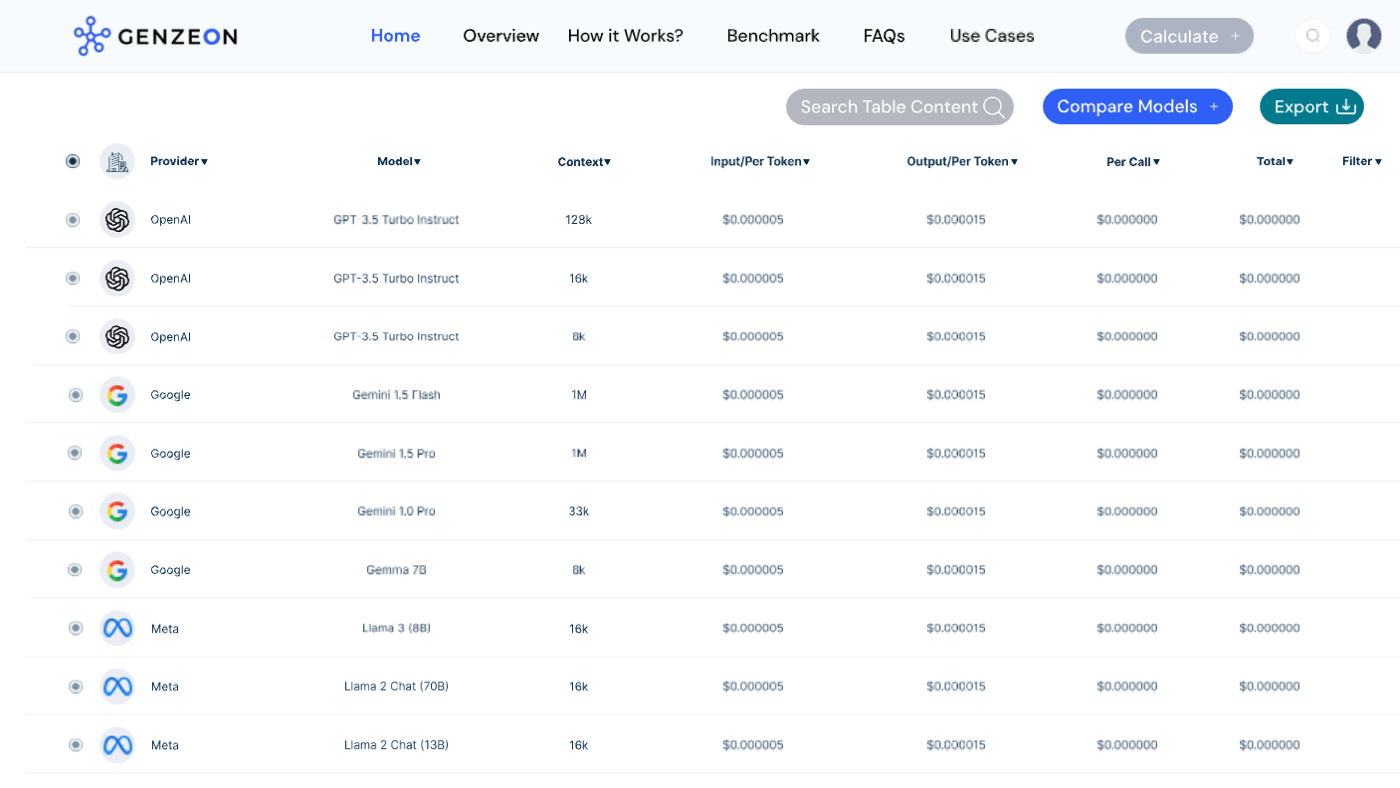This screenshot has height=788, width=1400.
Task: Click OpenAI logo in GPT 3.5 128k row
Action: click(117, 220)
